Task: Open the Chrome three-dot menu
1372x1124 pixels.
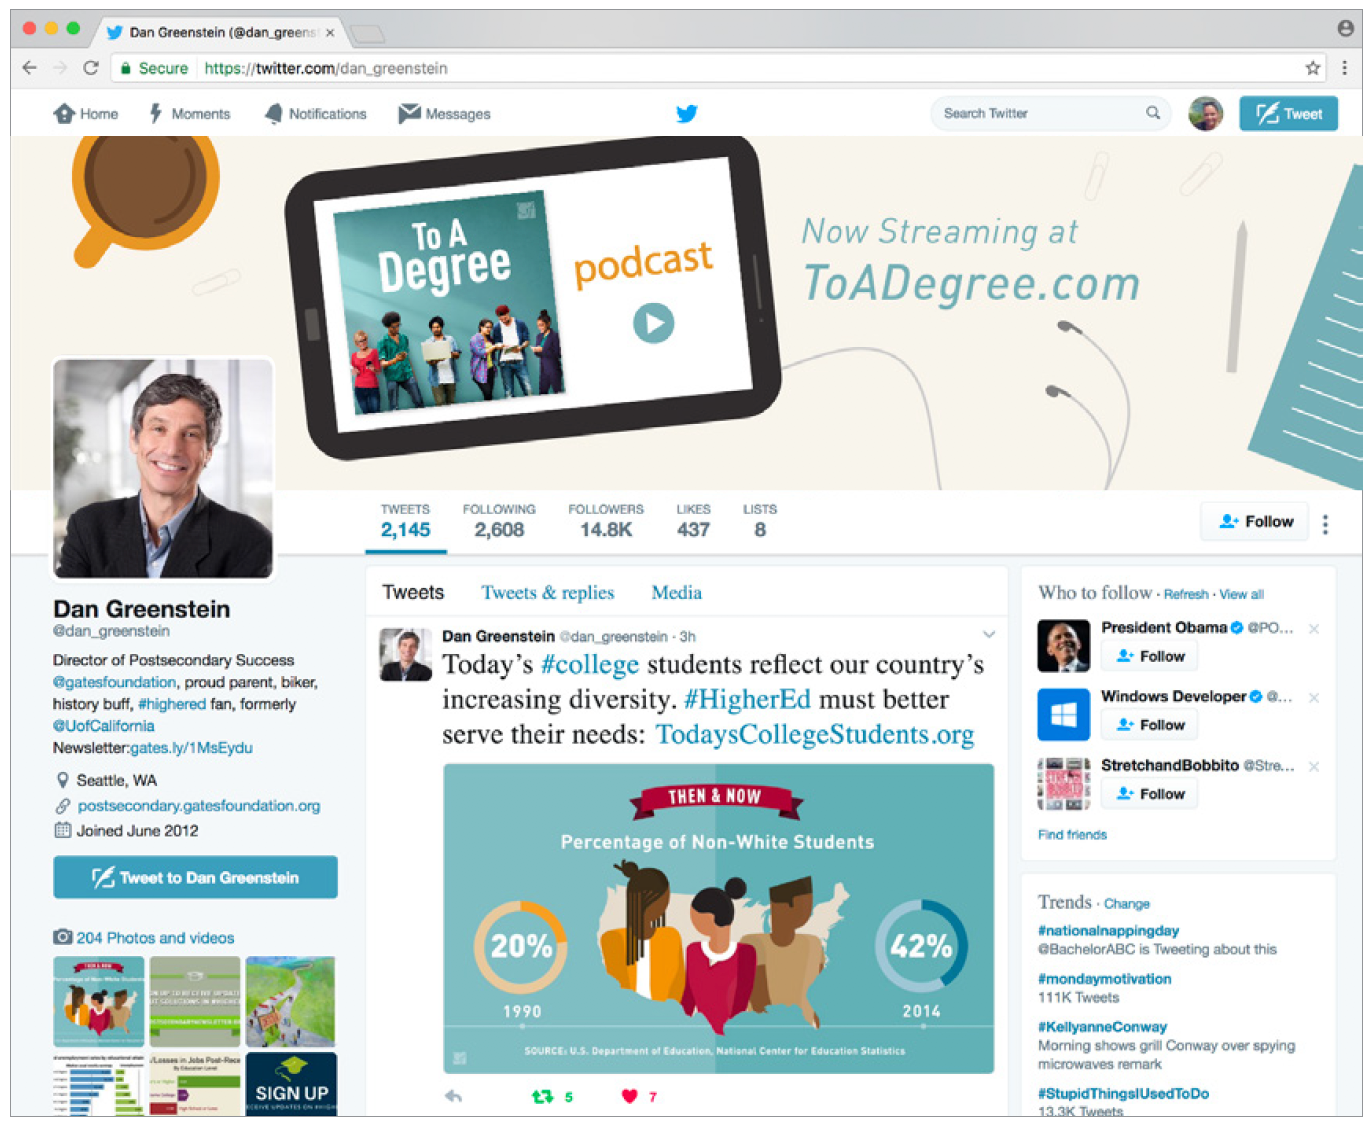Action: coord(1344,68)
